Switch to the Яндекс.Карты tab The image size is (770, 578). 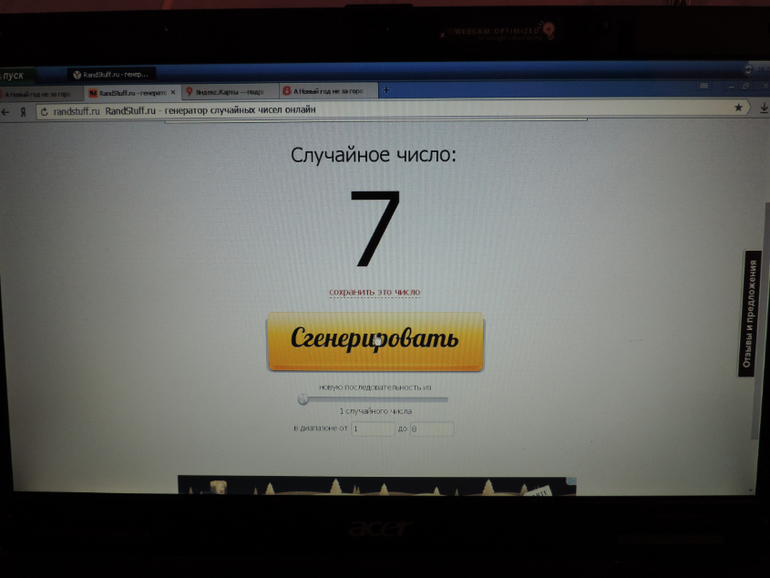228,92
